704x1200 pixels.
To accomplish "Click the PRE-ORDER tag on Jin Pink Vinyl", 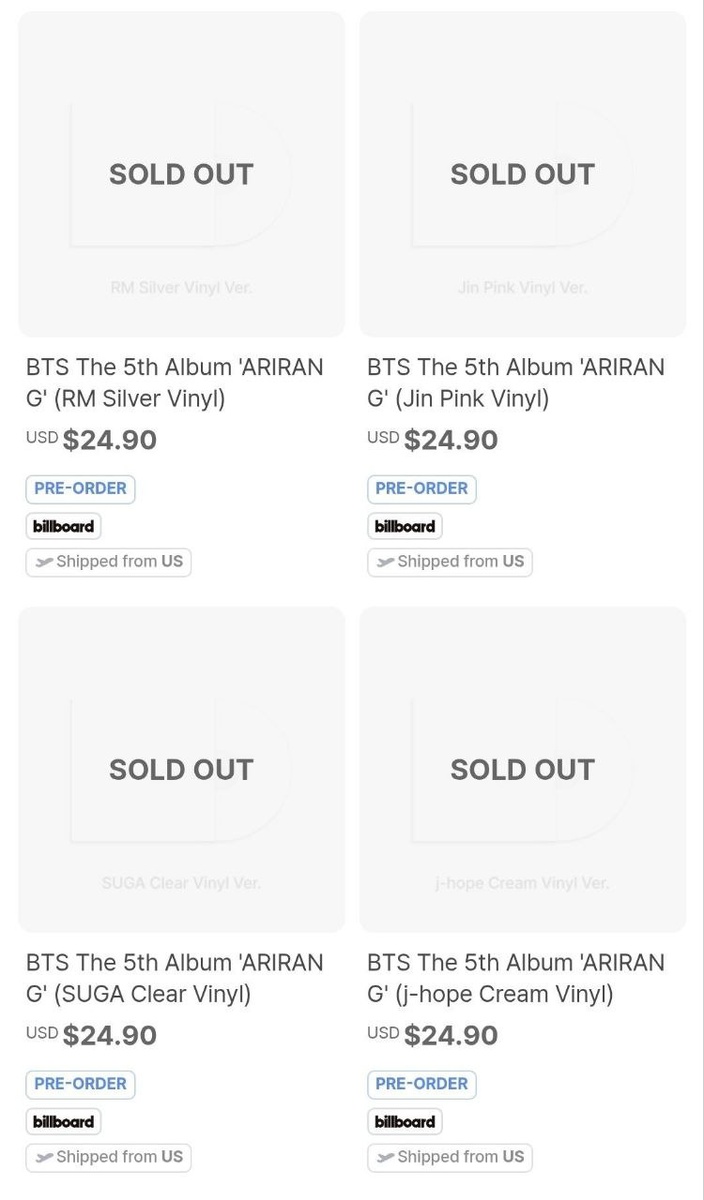I will point(421,489).
